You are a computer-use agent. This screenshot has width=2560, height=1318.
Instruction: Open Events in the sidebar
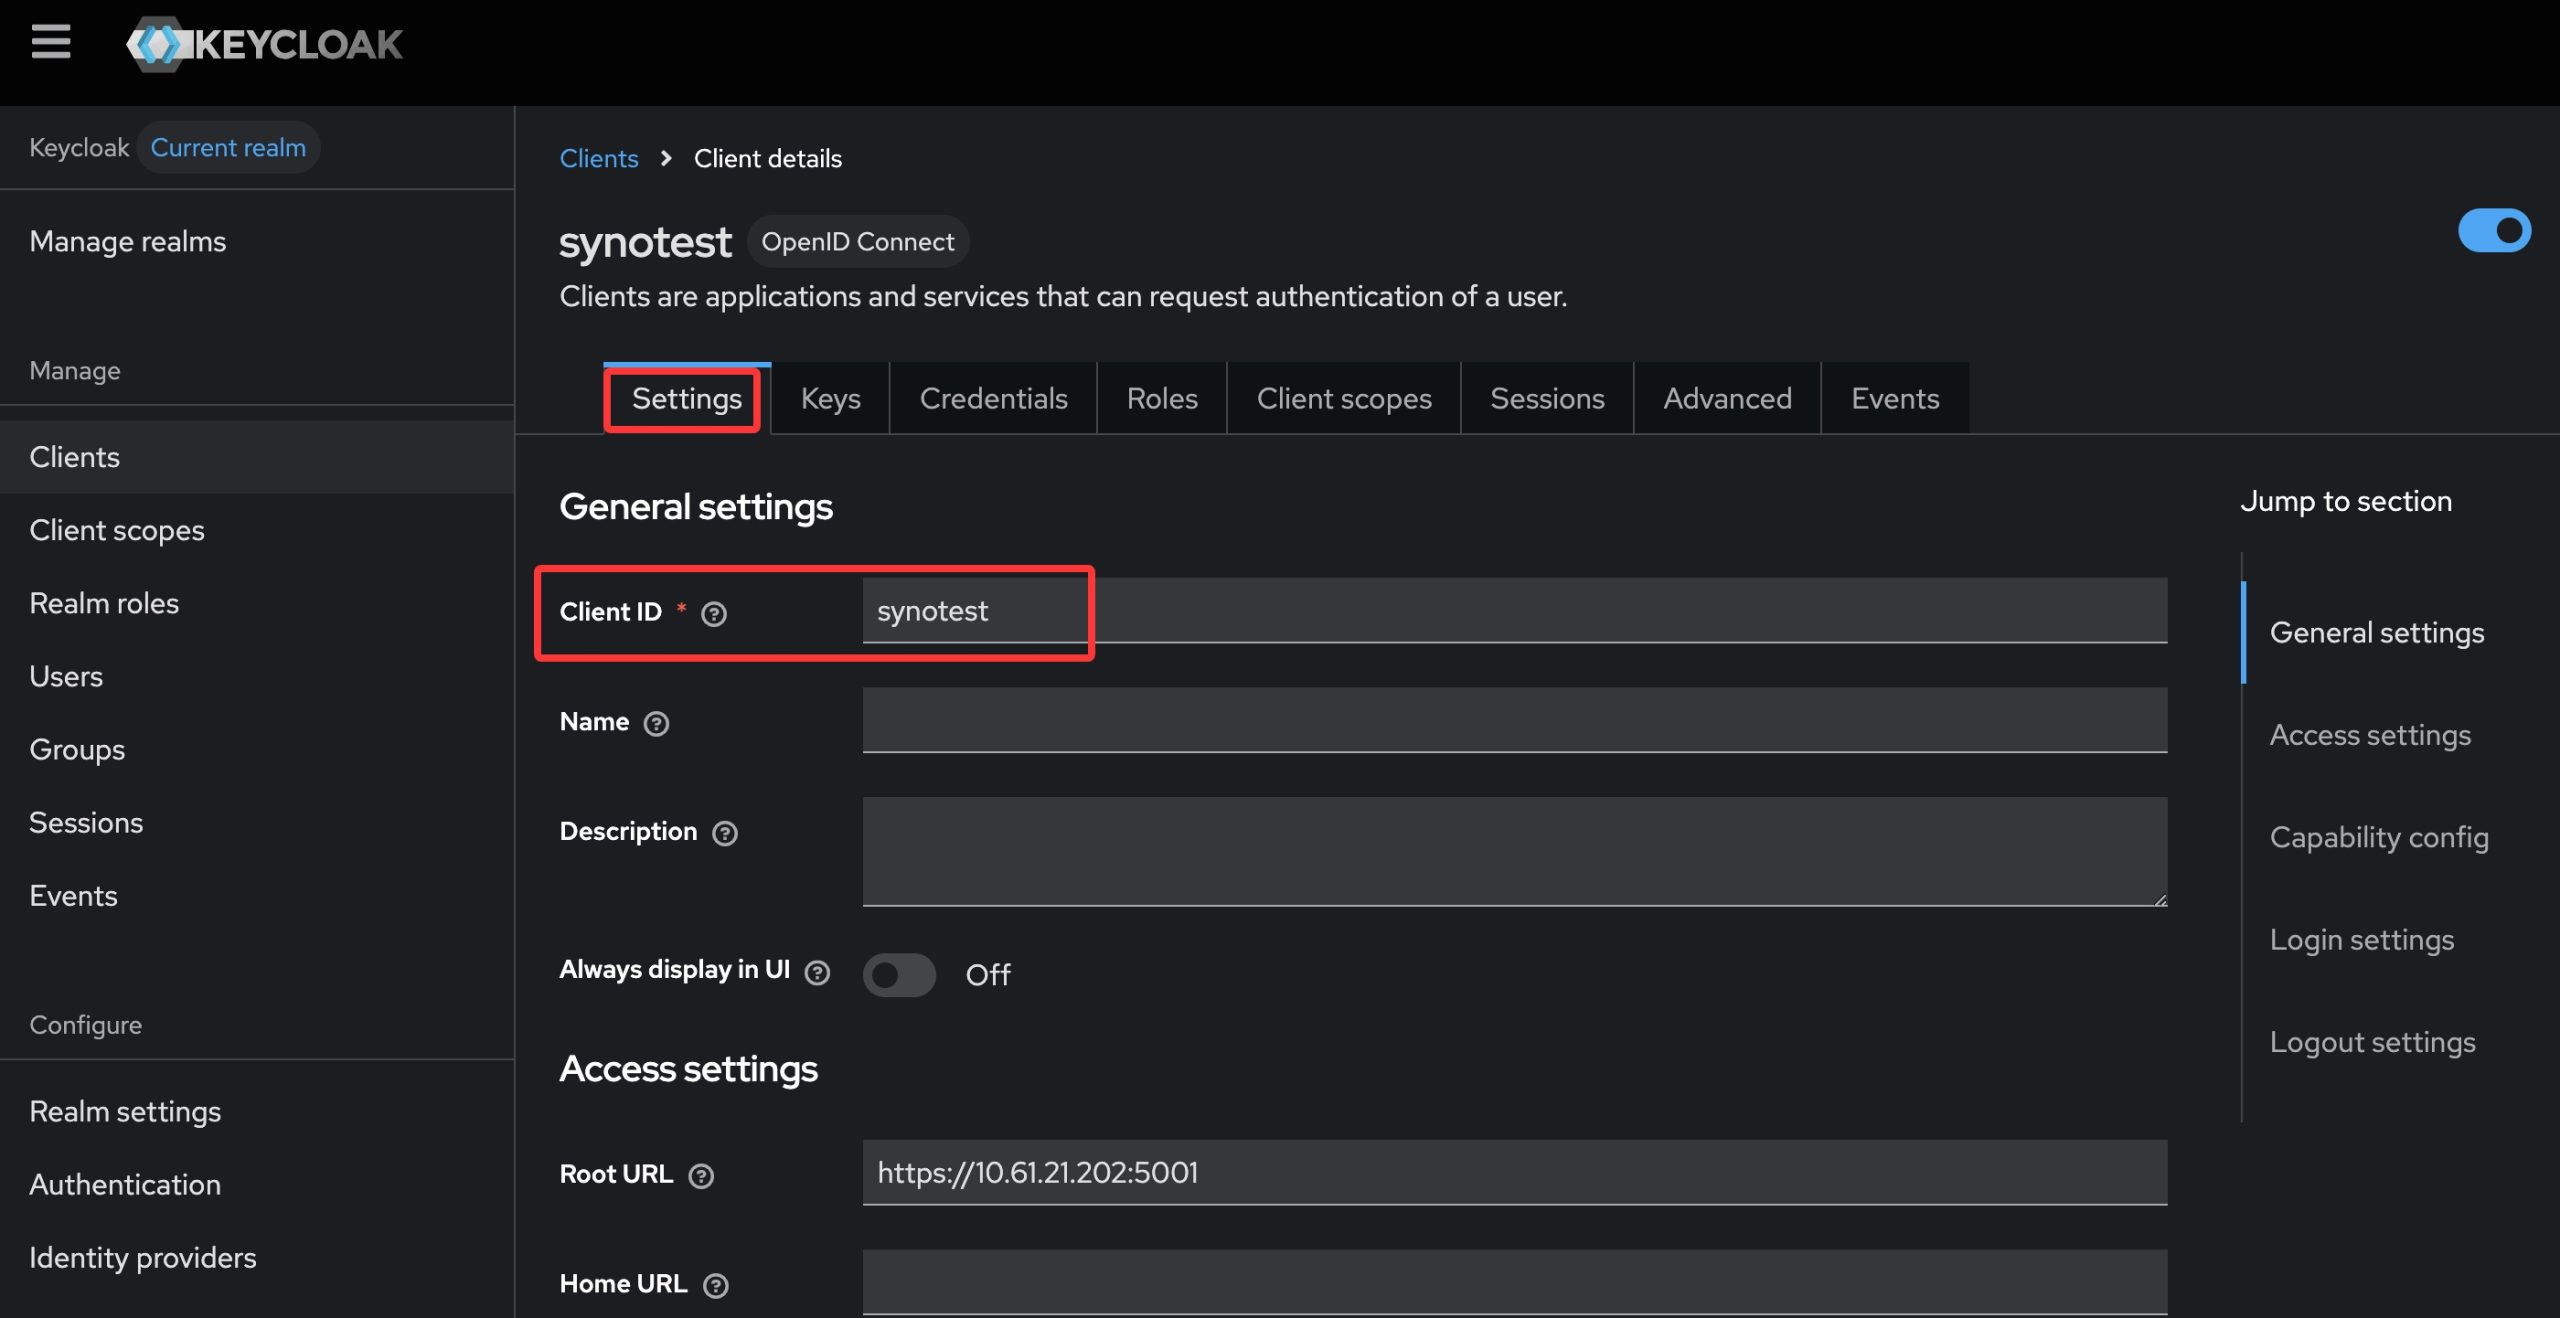(257, 895)
